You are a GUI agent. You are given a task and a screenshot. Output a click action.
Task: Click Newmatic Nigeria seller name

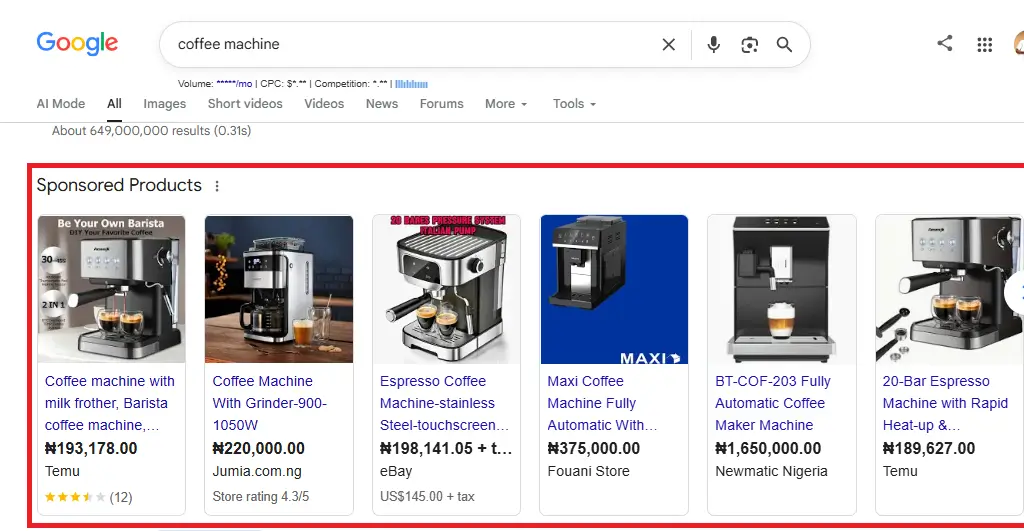click(771, 472)
